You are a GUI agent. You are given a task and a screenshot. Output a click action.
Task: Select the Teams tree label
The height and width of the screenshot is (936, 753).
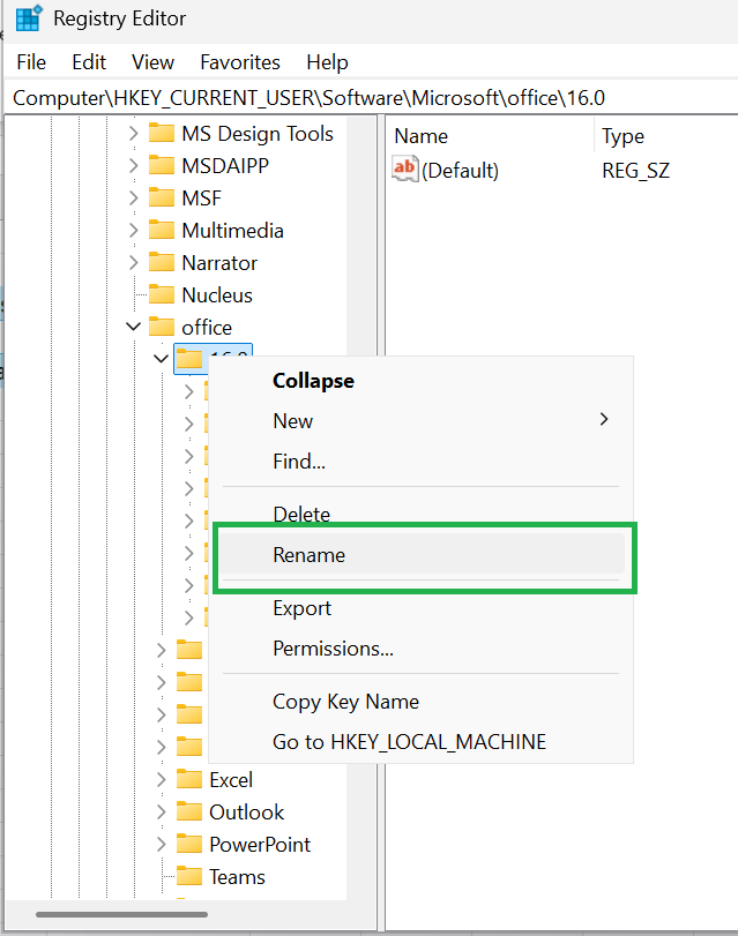click(x=236, y=876)
